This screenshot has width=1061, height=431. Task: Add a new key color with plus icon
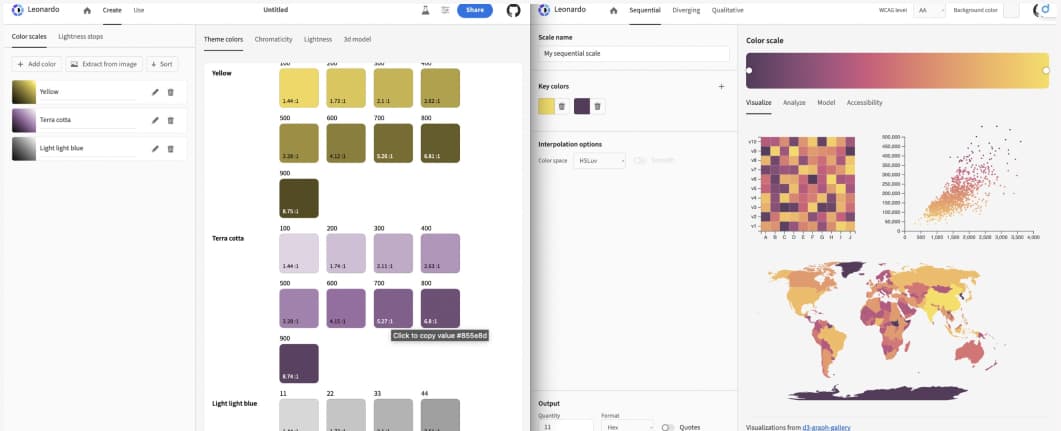[x=721, y=87]
